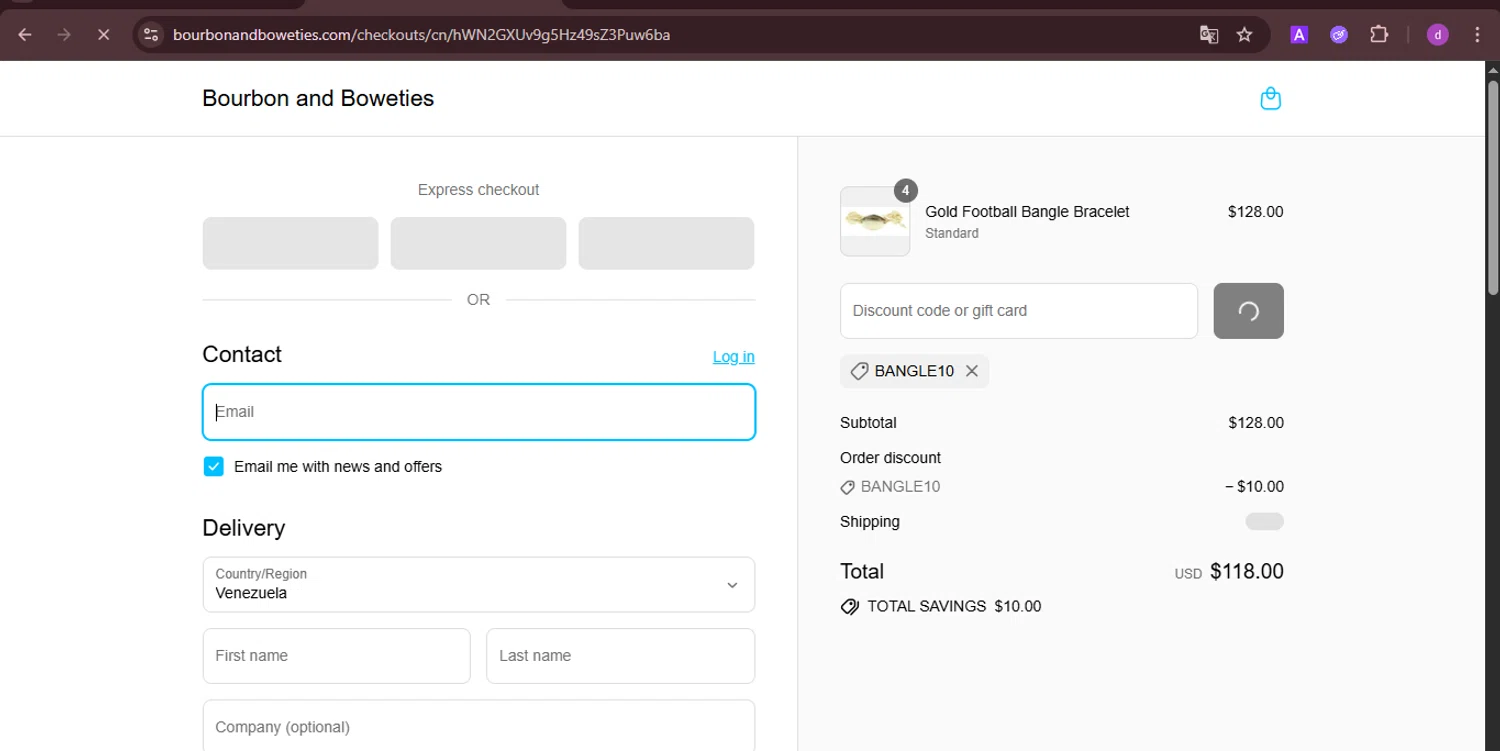Click the middle express checkout button
This screenshot has height=751, width=1500.
click(478, 243)
